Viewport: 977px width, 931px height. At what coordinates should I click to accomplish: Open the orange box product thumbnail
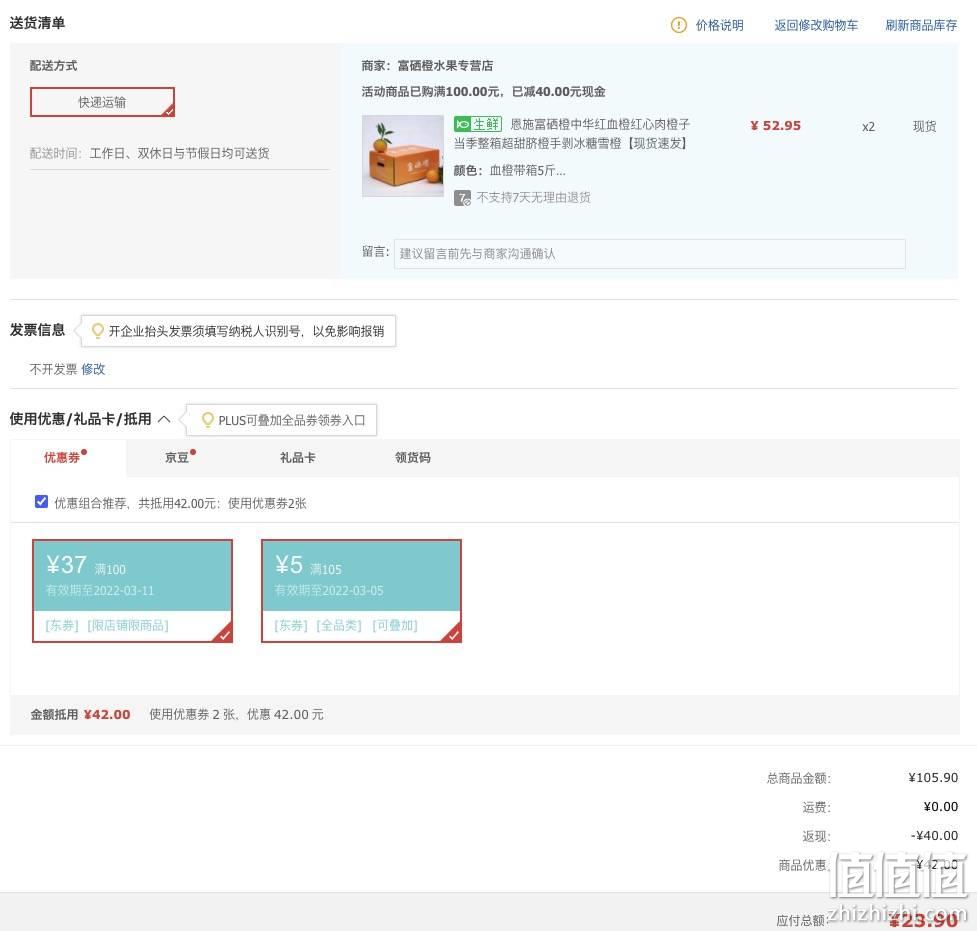pyautogui.click(x=403, y=156)
